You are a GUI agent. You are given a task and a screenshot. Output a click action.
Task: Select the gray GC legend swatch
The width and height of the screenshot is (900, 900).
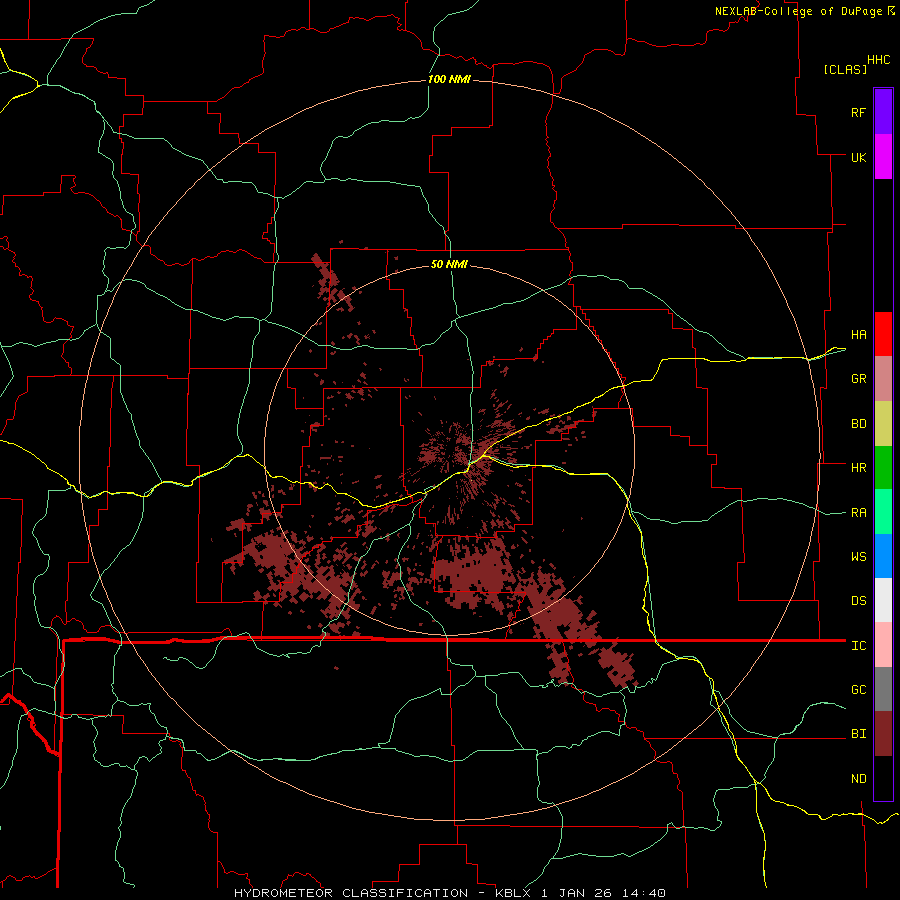(883, 689)
